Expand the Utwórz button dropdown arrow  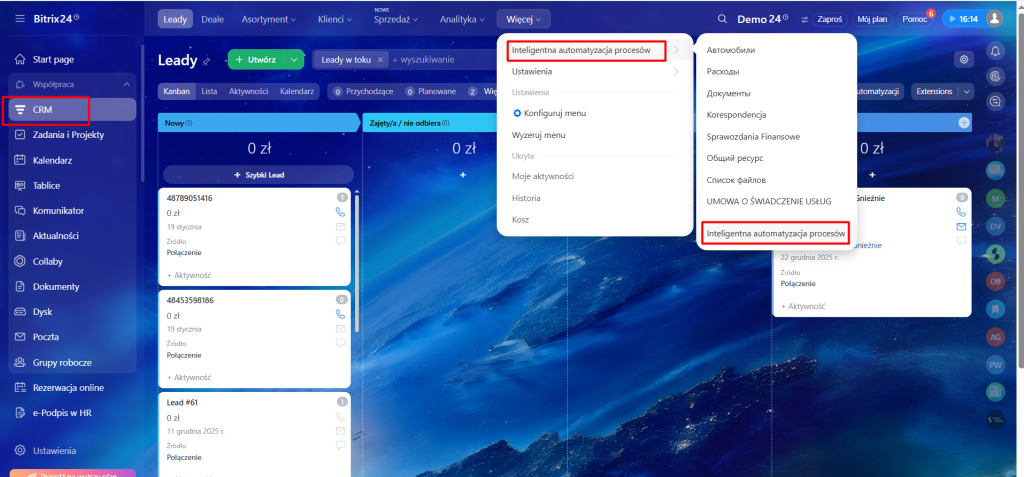(x=294, y=60)
